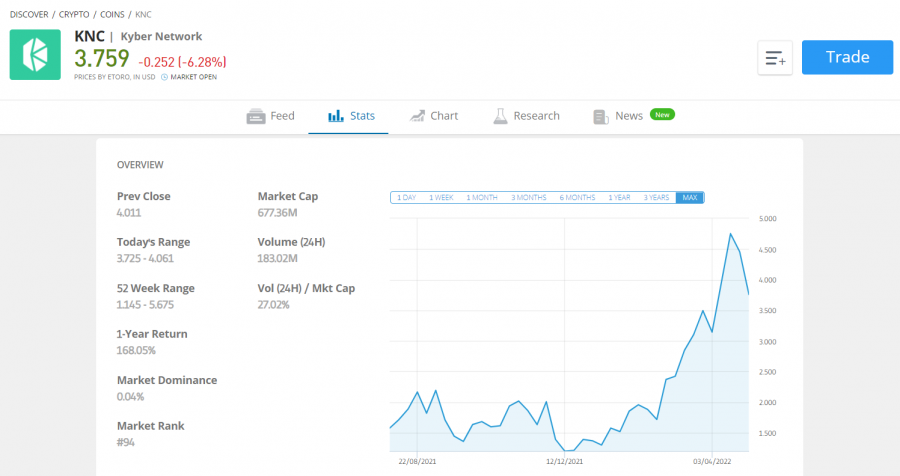Image resolution: width=900 pixels, height=476 pixels.
Task: Click the Market Open clock icon
Action: tap(164, 77)
